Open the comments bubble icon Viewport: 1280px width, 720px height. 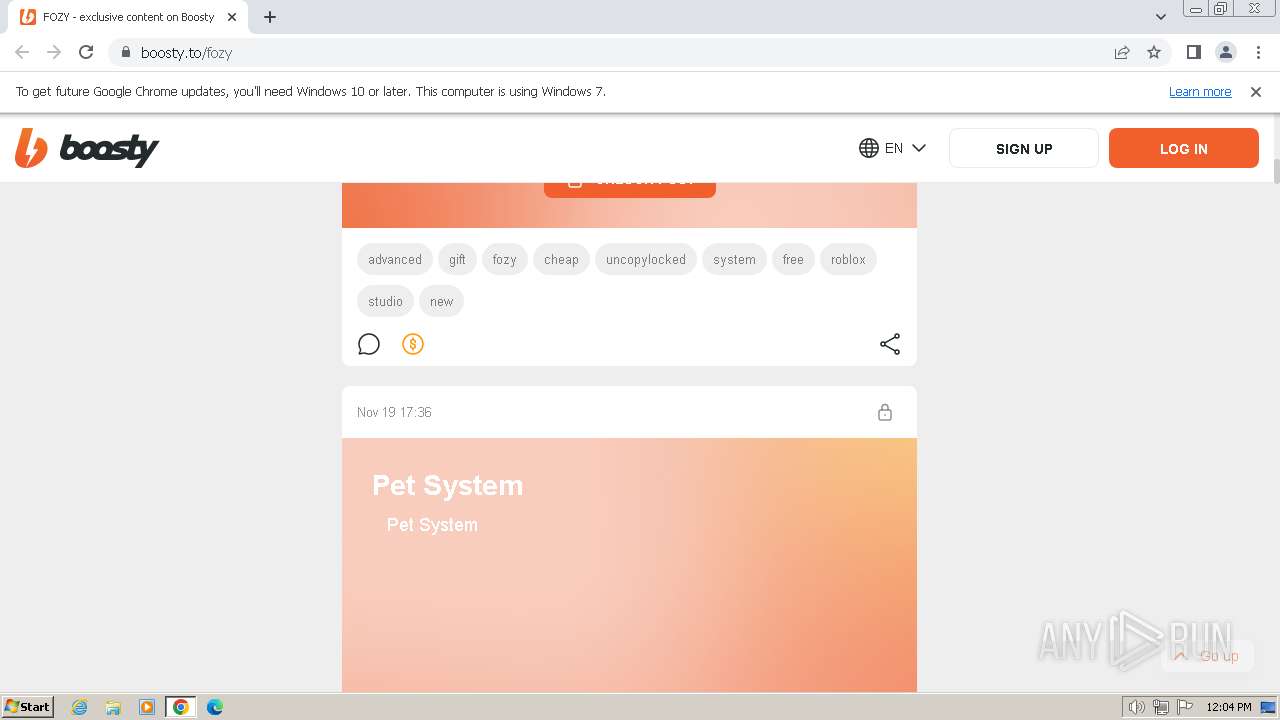click(x=369, y=344)
